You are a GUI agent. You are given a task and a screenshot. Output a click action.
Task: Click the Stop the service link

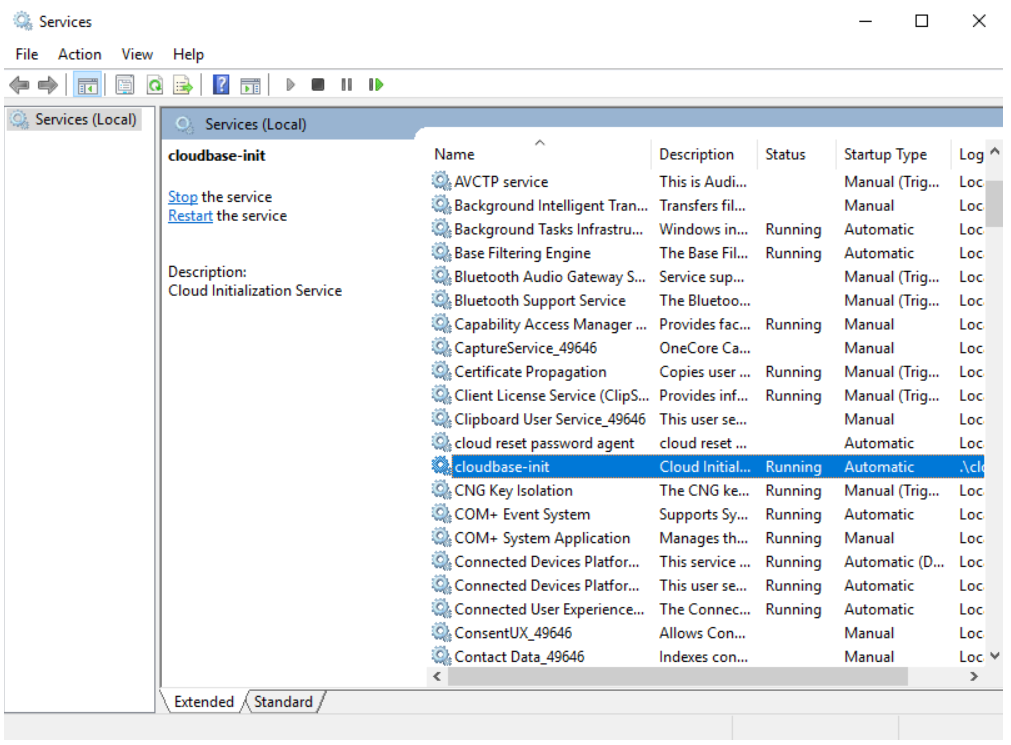click(183, 197)
